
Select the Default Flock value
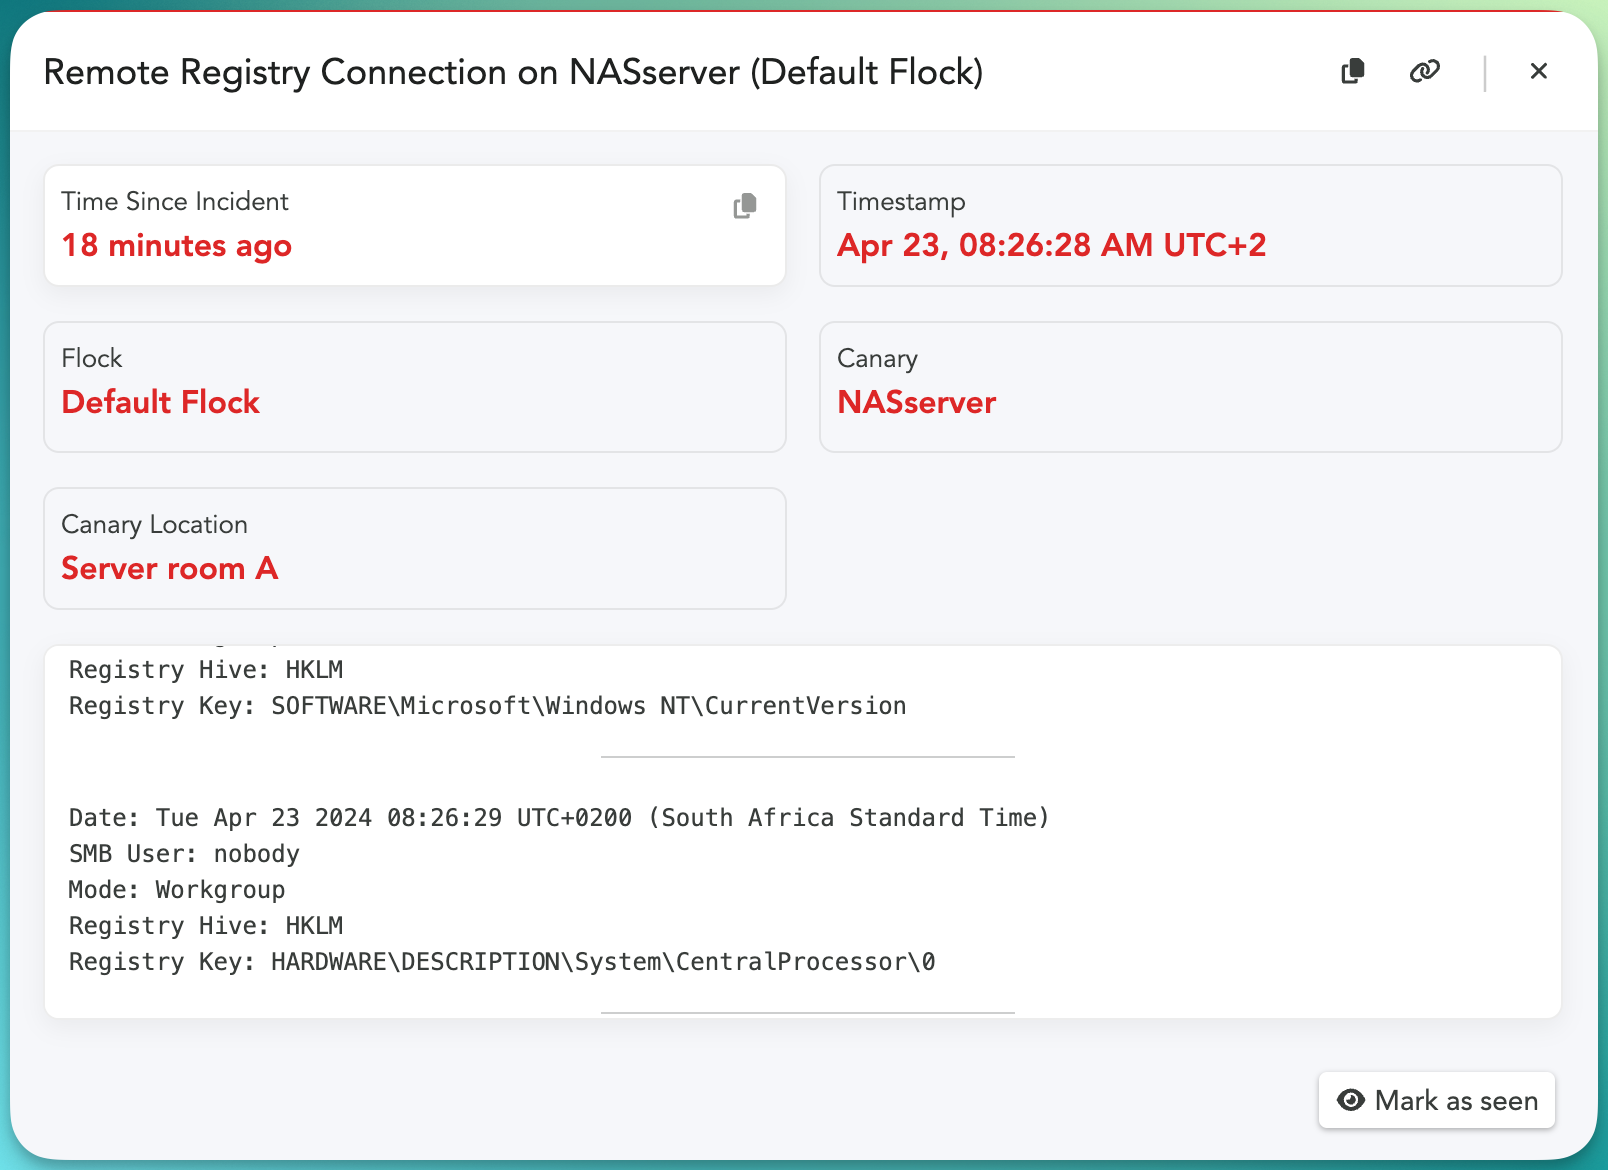click(x=161, y=403)
